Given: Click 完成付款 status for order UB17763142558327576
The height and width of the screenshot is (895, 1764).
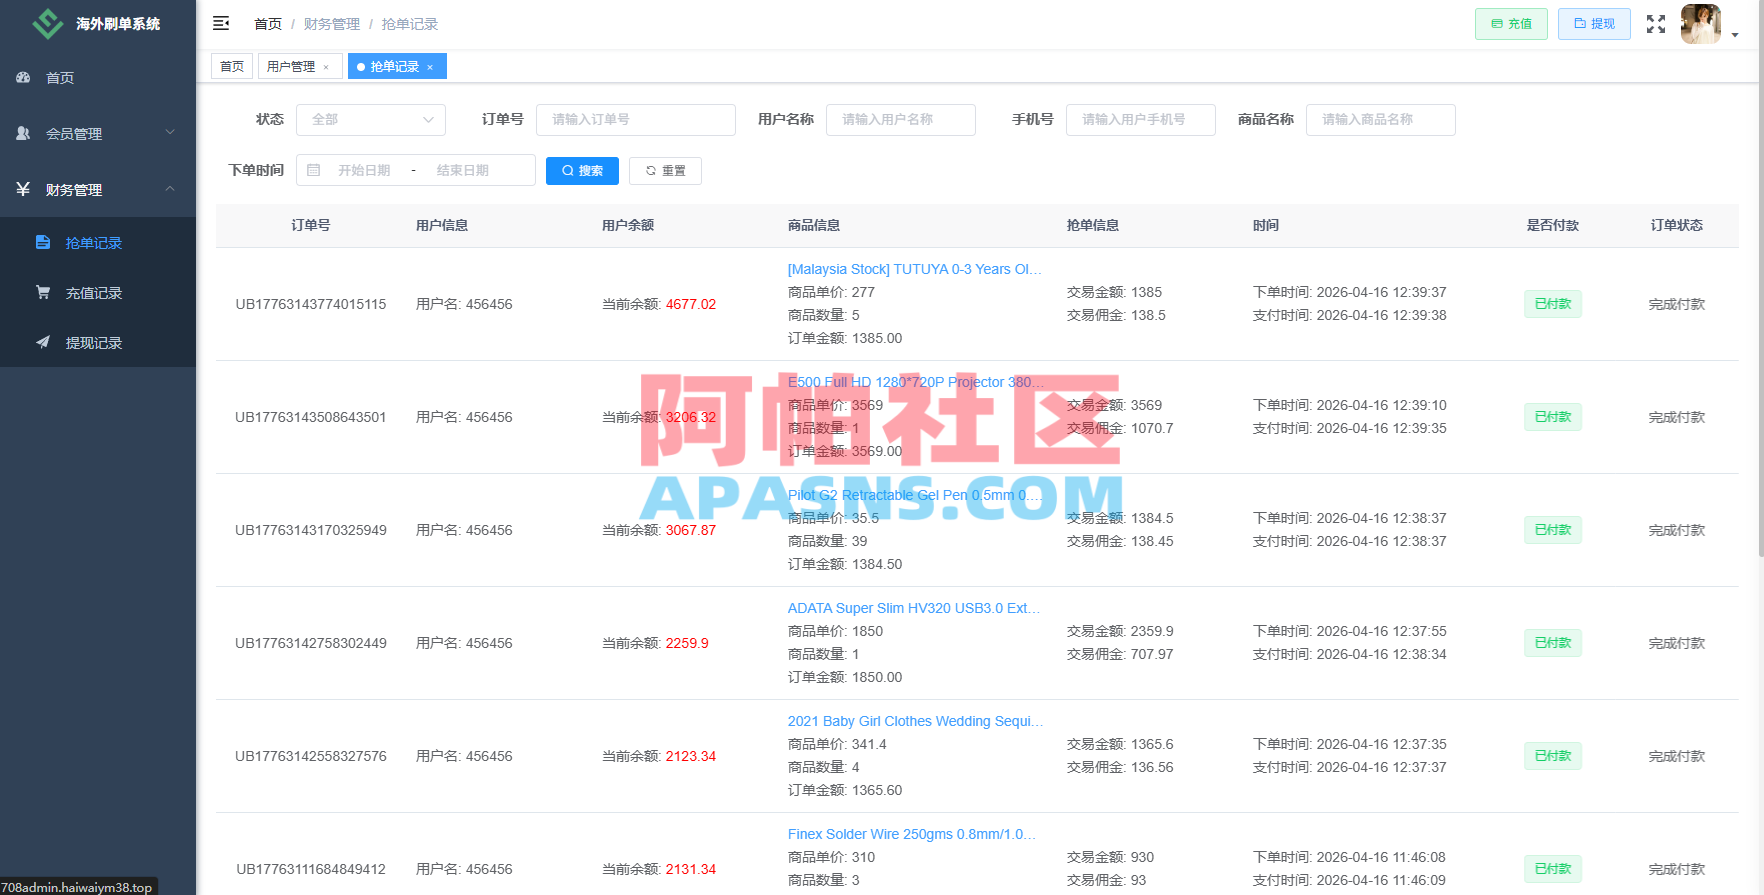Looking at the screenshot, I should 1677,756.
